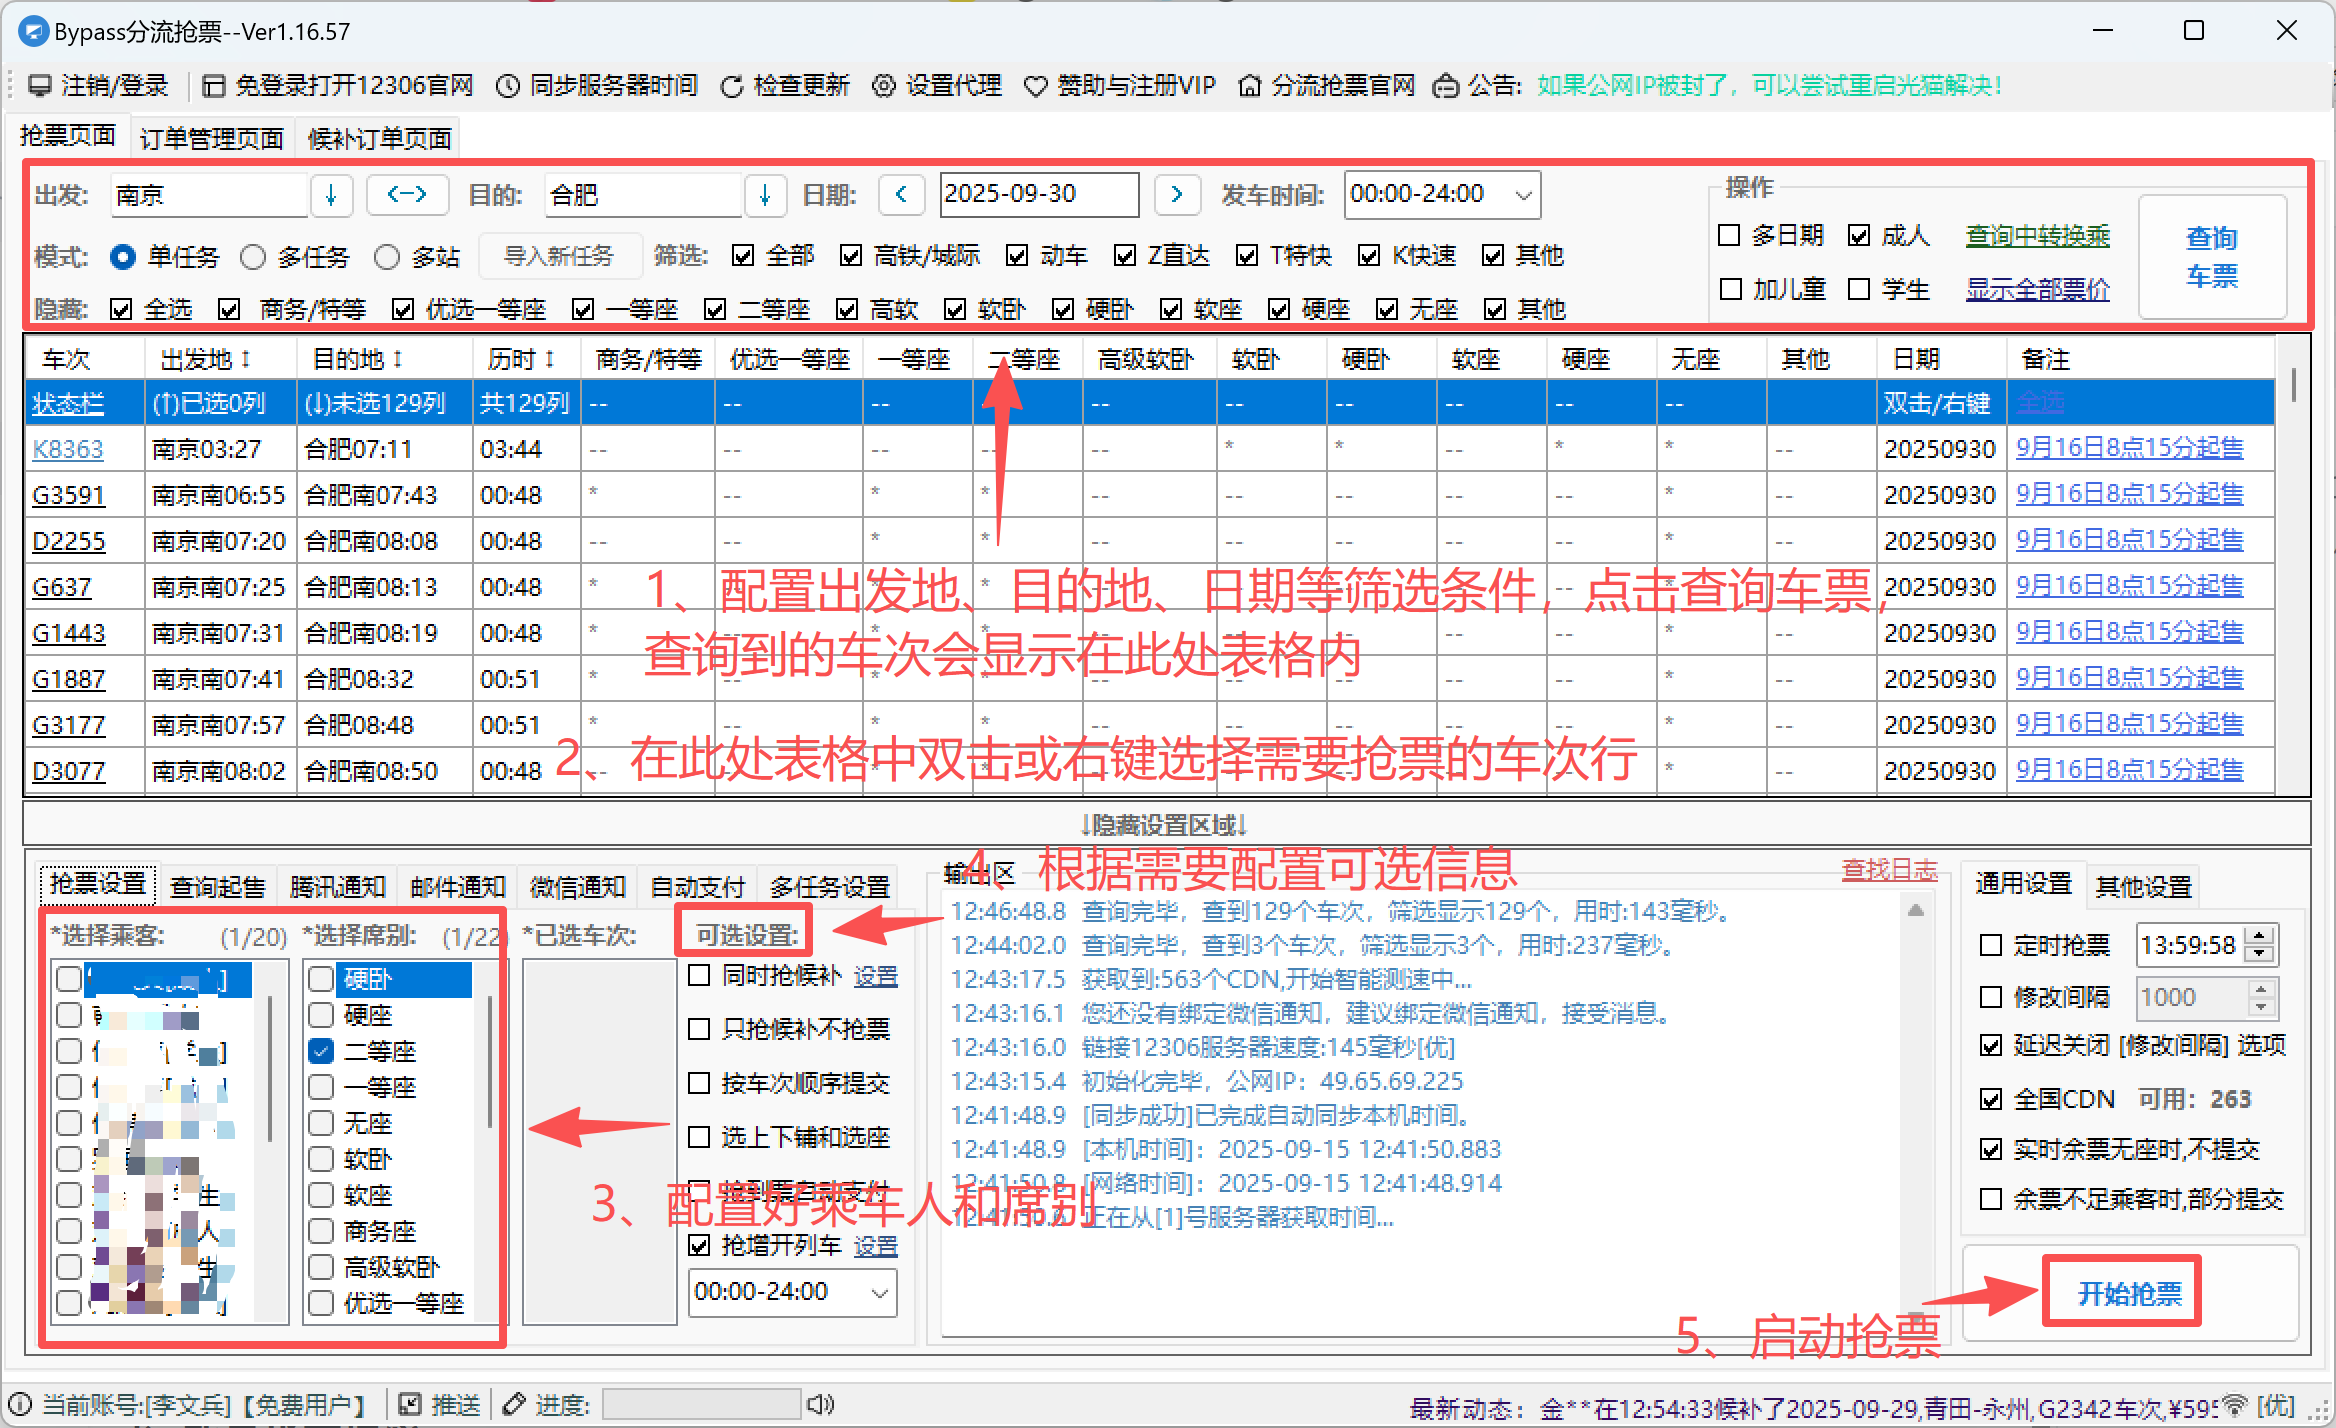Expand the added-train time range combo box

(x=879, y=1292)
